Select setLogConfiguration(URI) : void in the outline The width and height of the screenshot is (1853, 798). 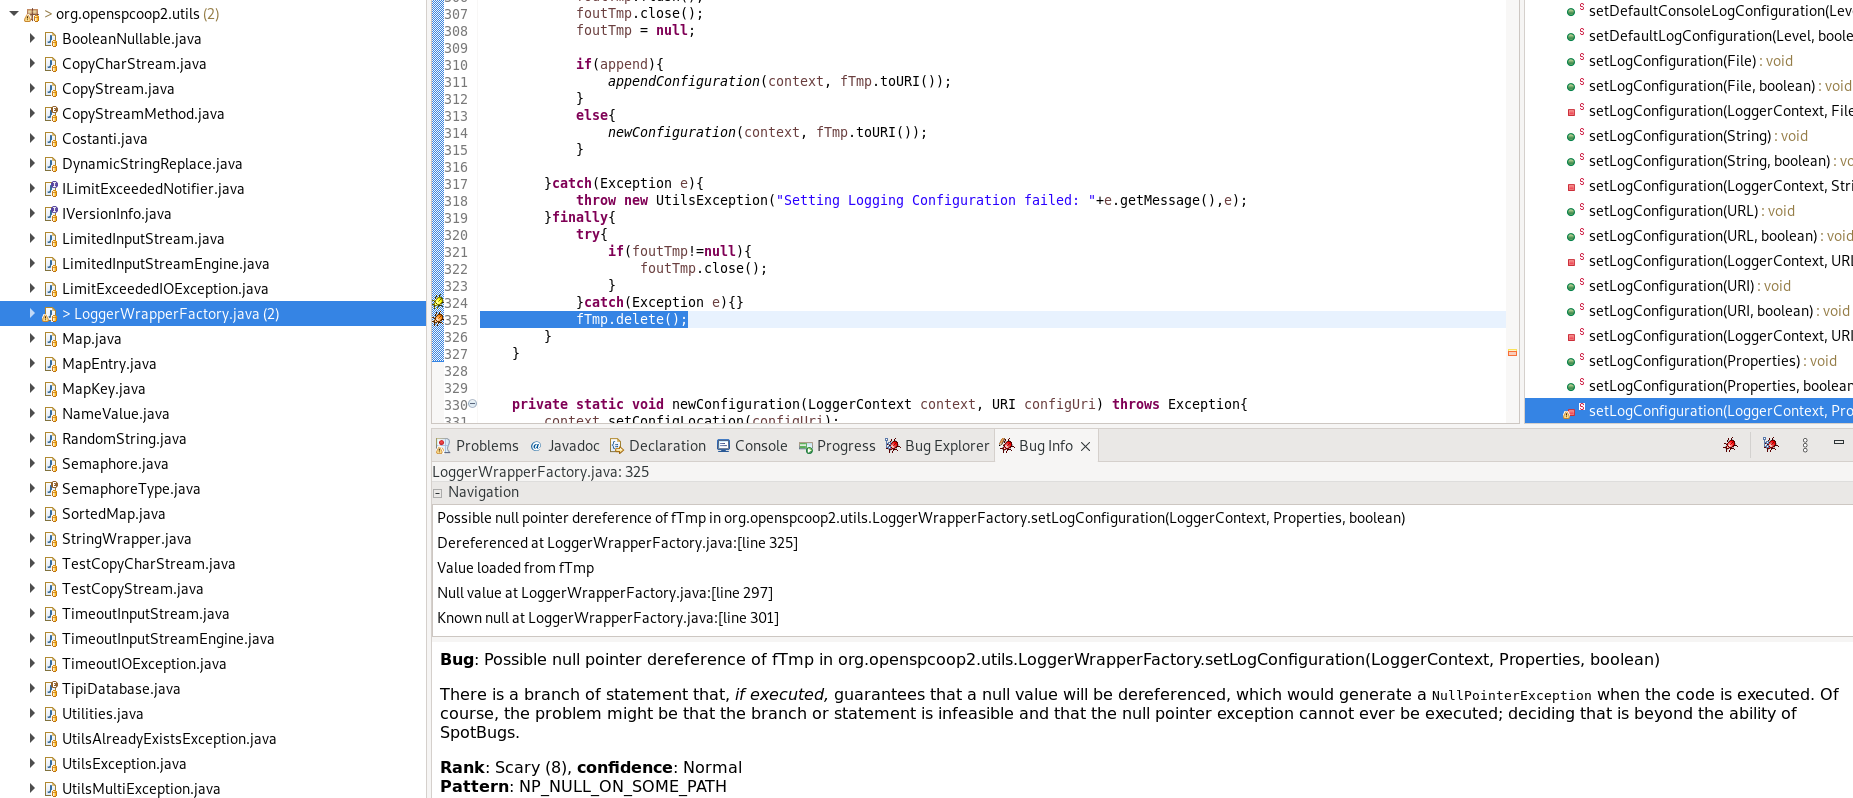tap(1689, 286)
